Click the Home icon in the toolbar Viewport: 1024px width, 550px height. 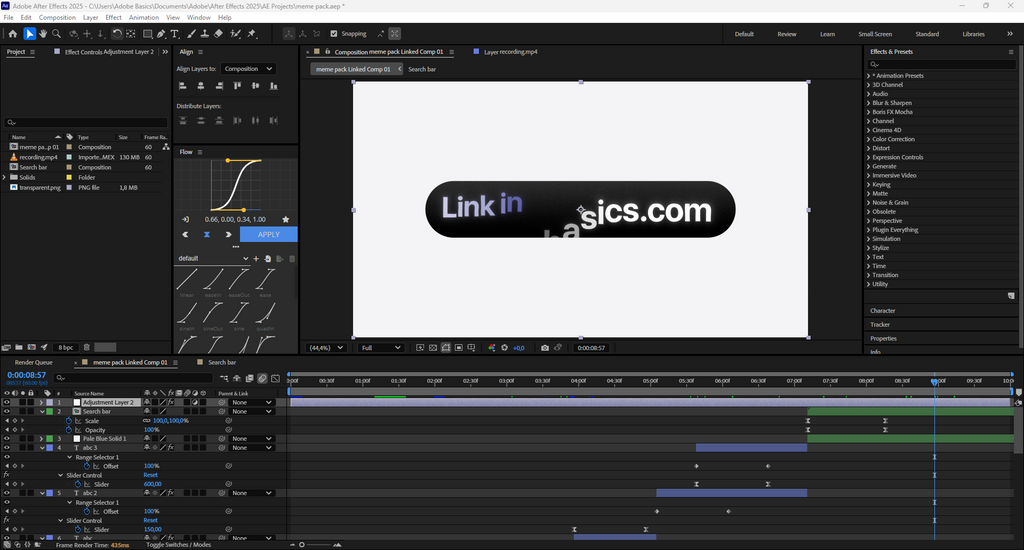tap(13, 34)
